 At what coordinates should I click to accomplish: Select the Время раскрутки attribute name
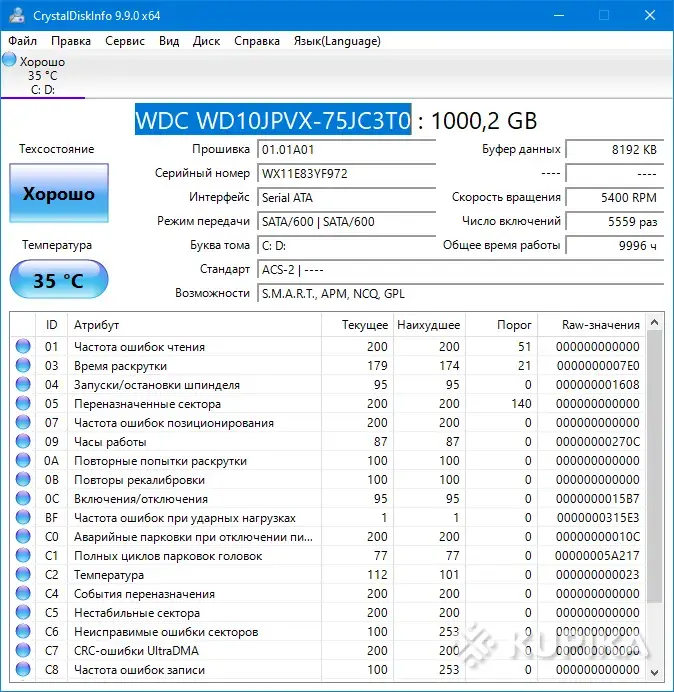120,366
